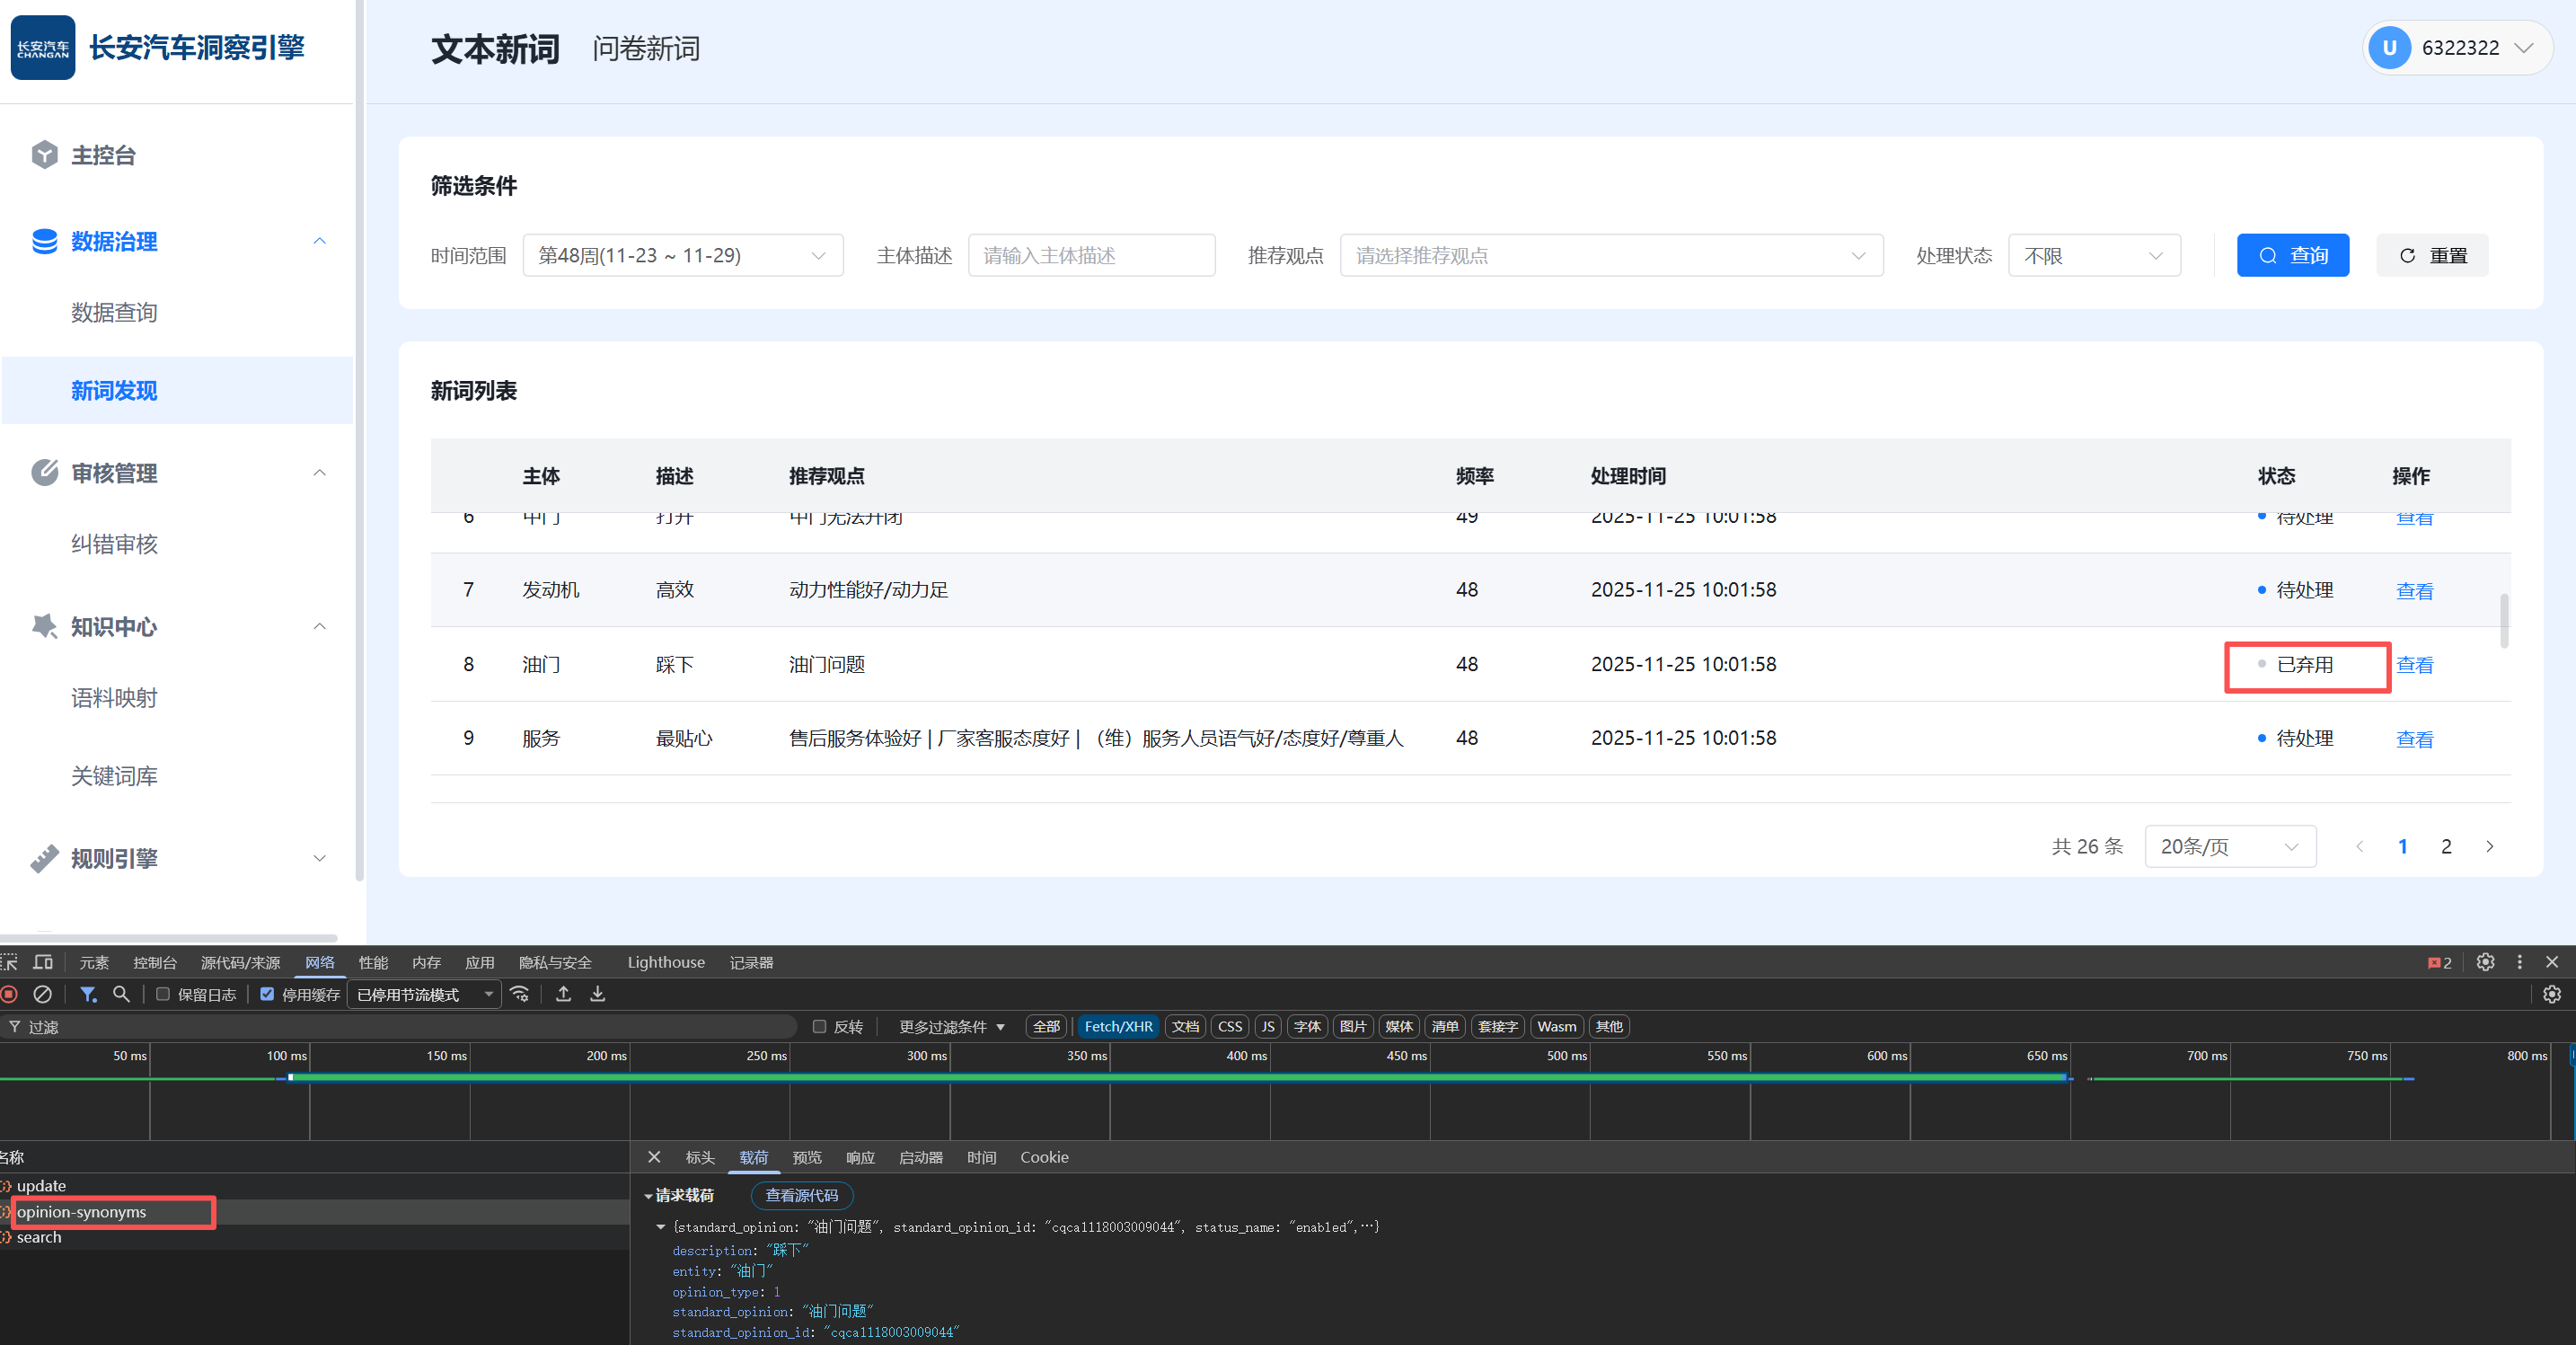Screen dimensions: 2576x1345
Task: Click the export HAR download icon
Action: (x=598, y=994)
